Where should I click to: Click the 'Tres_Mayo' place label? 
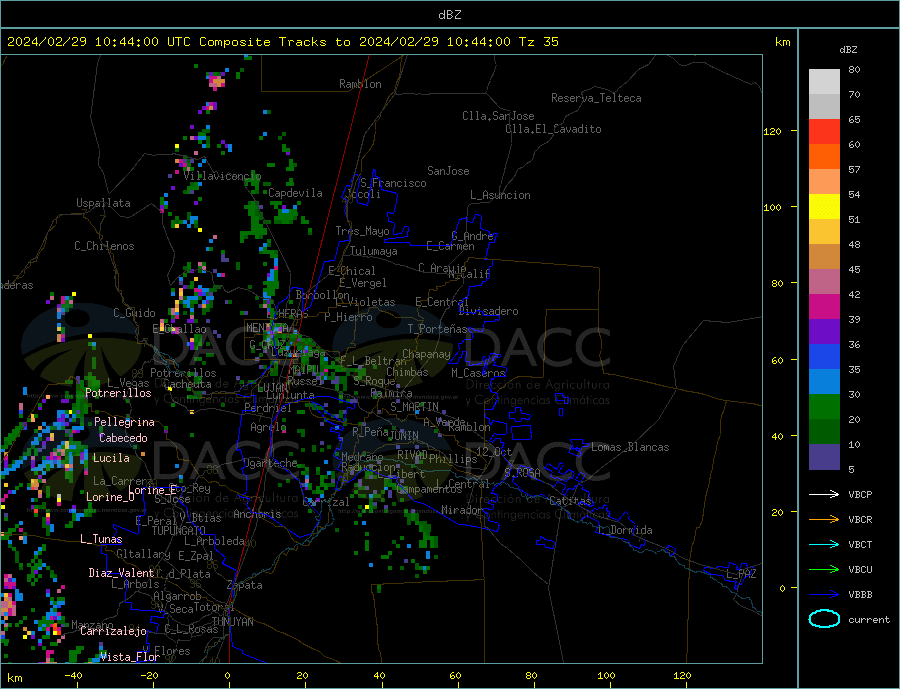coord(362,231)
